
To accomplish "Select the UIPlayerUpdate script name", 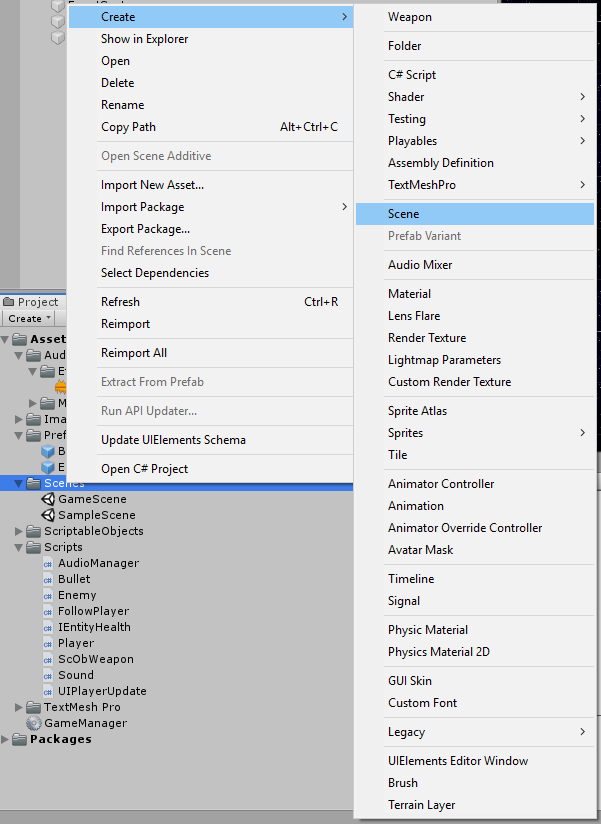I will 102,692.
